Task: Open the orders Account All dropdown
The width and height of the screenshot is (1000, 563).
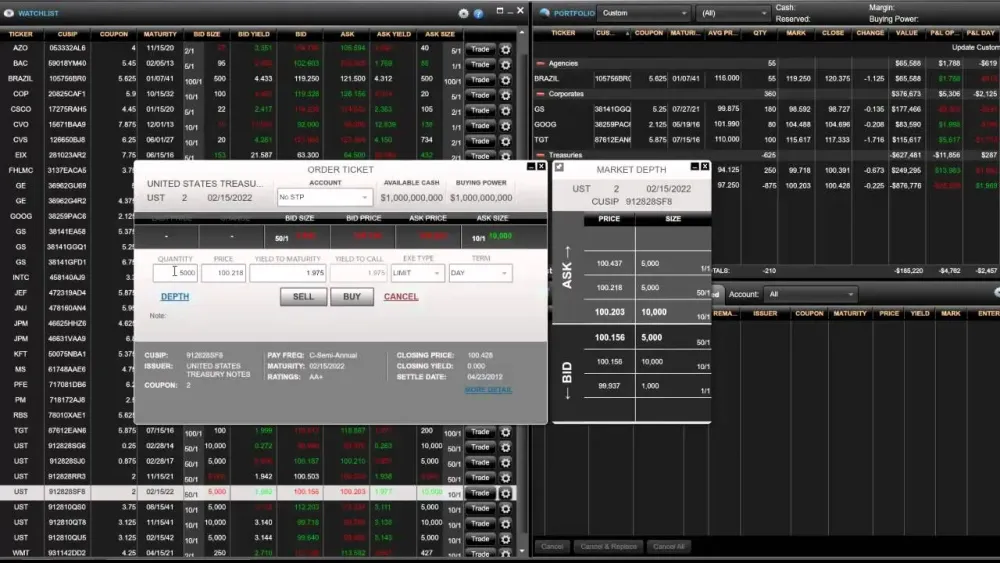Action: [811, 294]
